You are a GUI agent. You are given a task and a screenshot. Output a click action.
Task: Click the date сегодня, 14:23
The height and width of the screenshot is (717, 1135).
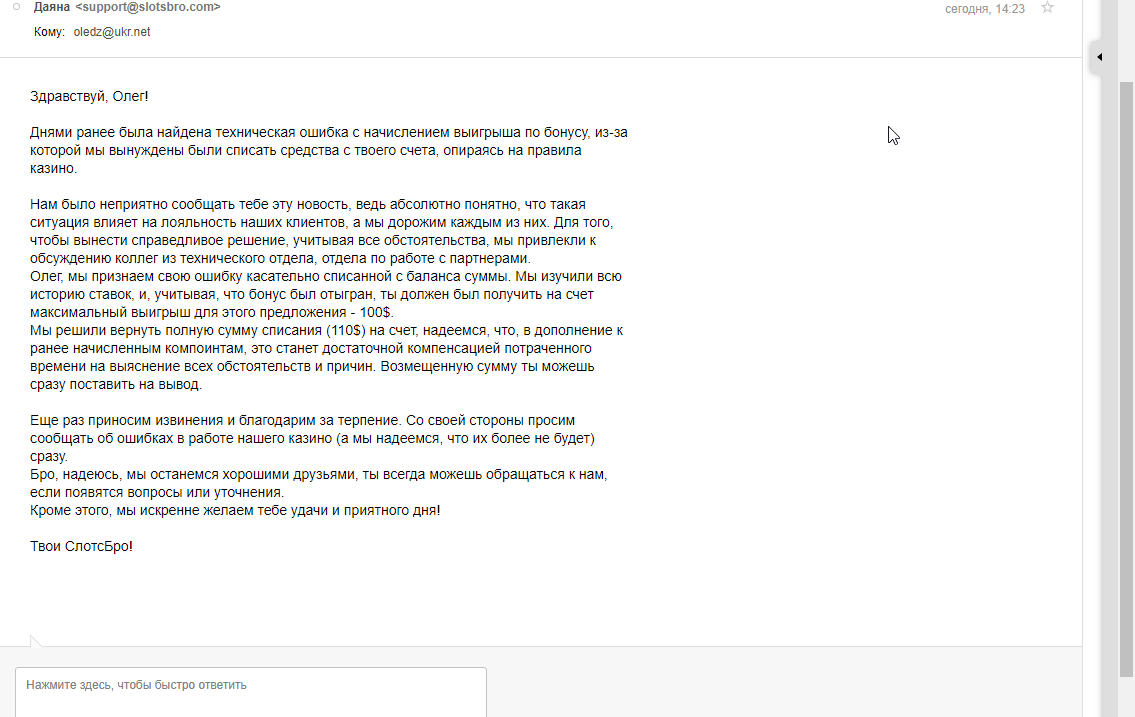pyautogui.click(x=985, y=8)
